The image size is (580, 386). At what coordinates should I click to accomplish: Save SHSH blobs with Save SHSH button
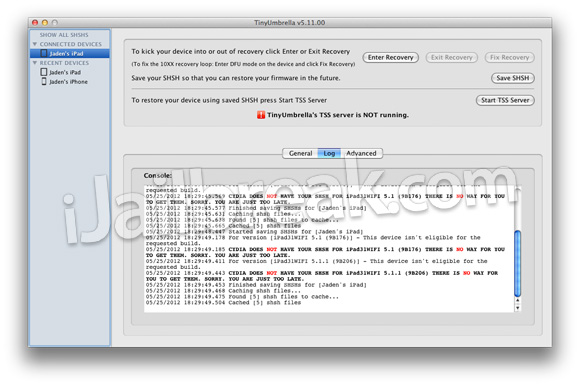512,78
